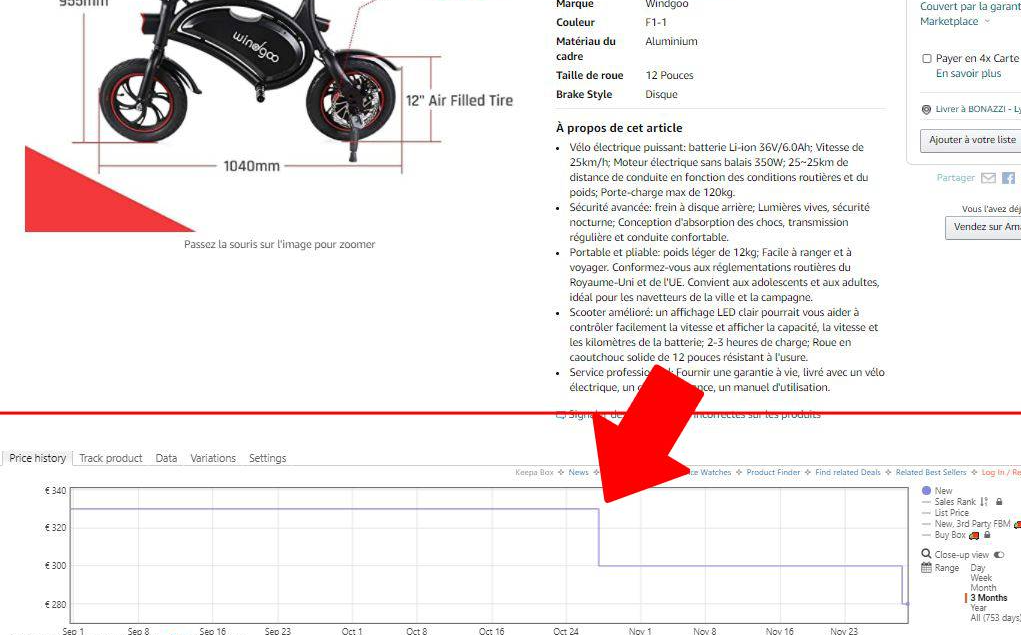The image size is (1021, 635).
Task: Open the Variations tab
Action: click(213, 458)
